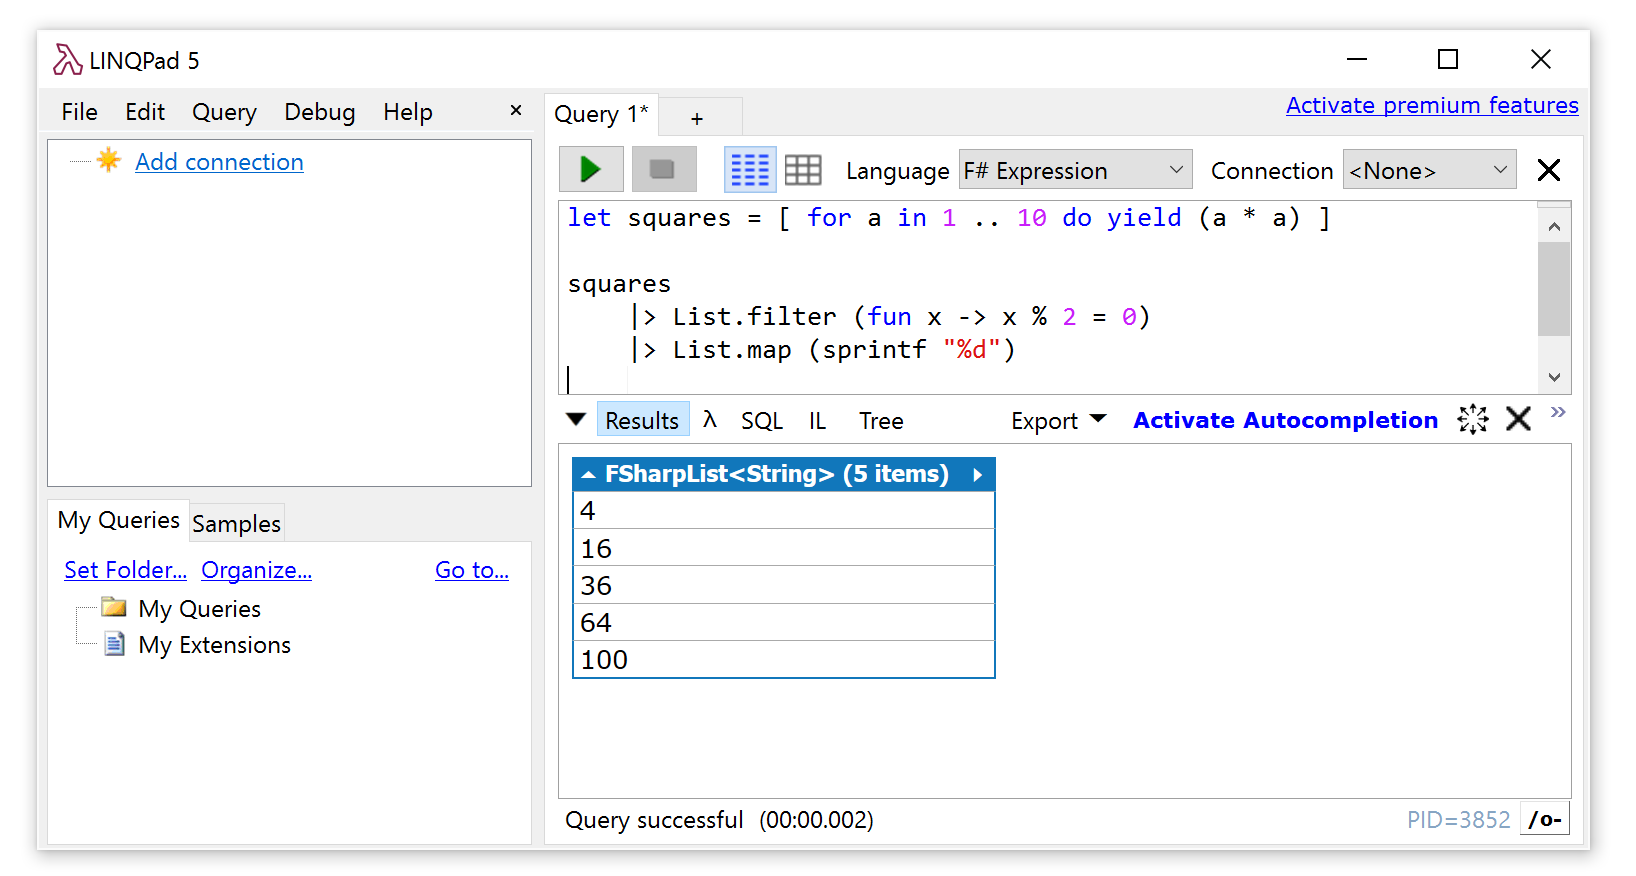Select the IL output tab
The width and height of the screenshot is (1636, 876).
(817, 421)
